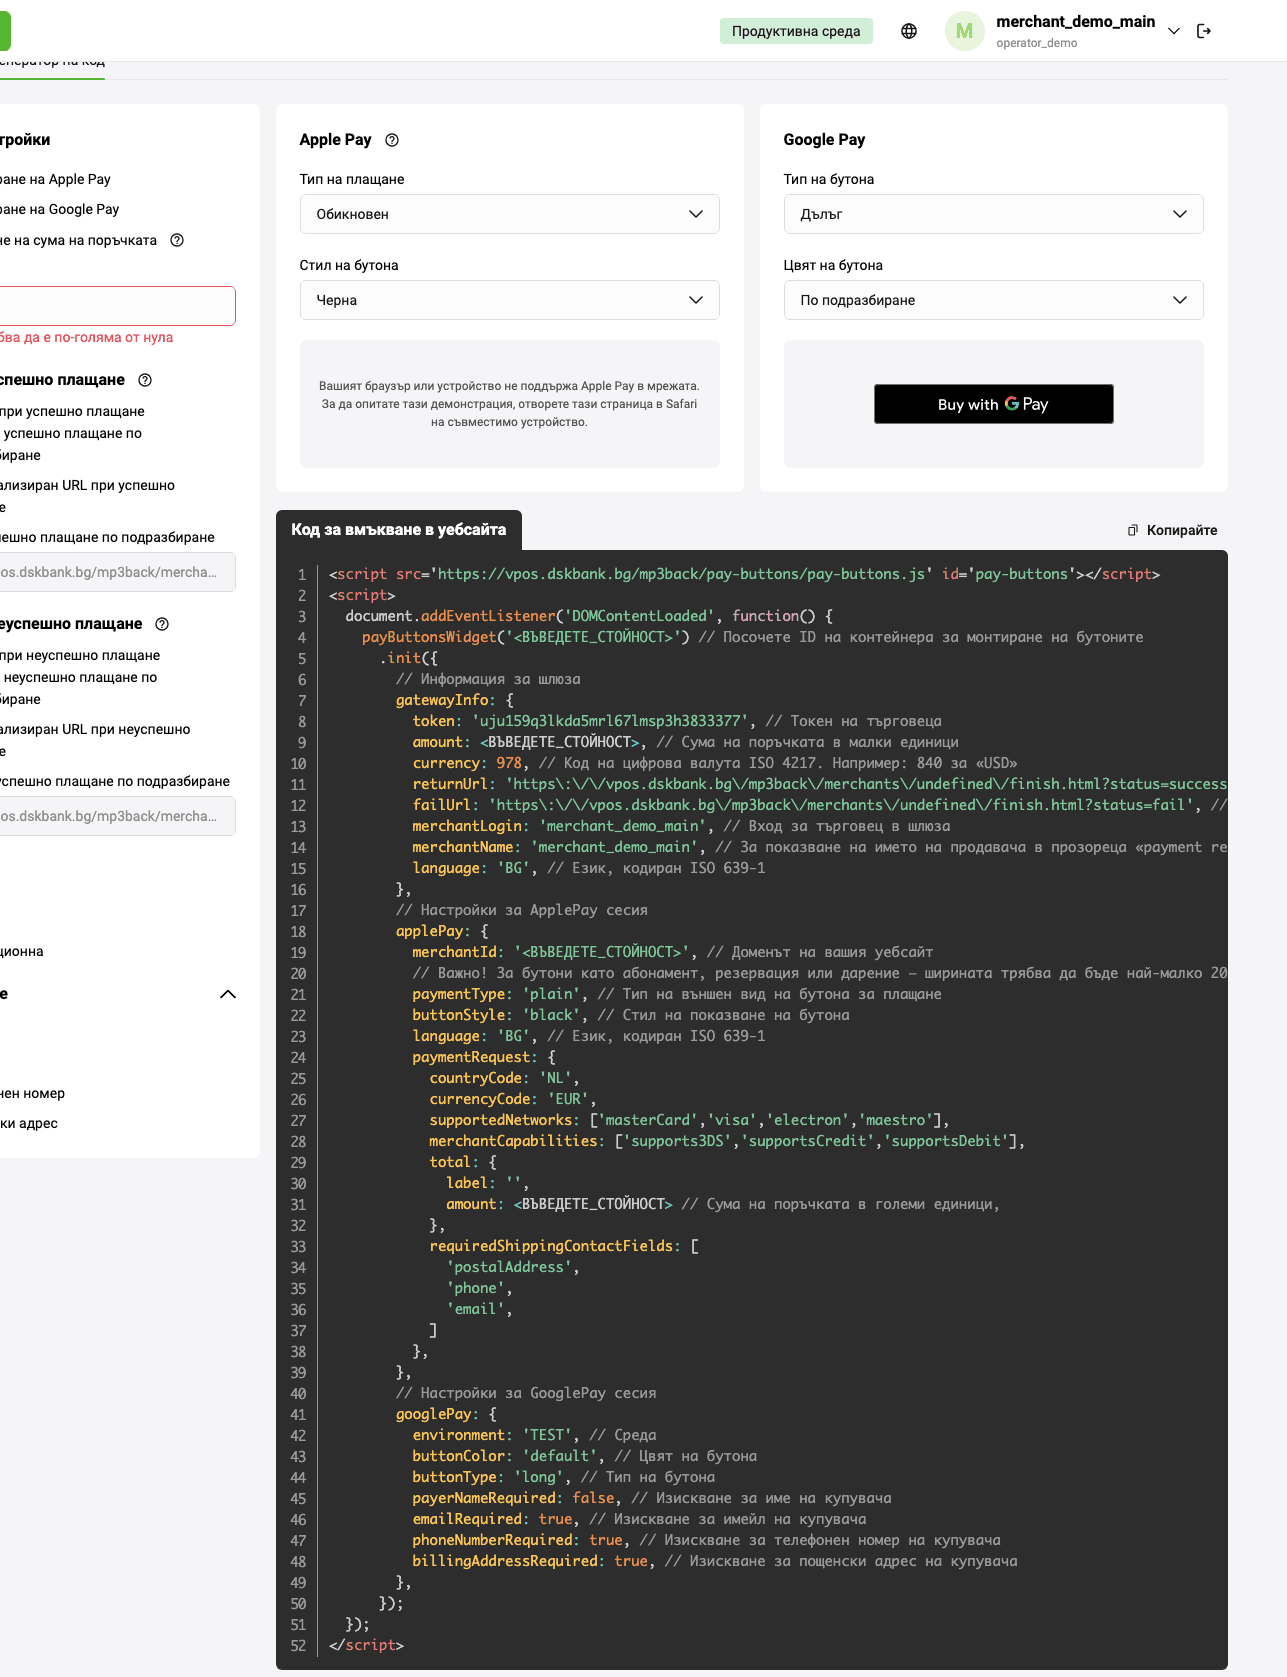1287x1677 pixels.
Task: Collapse the expanded section in left settings panel
Action: coord(228,994)
